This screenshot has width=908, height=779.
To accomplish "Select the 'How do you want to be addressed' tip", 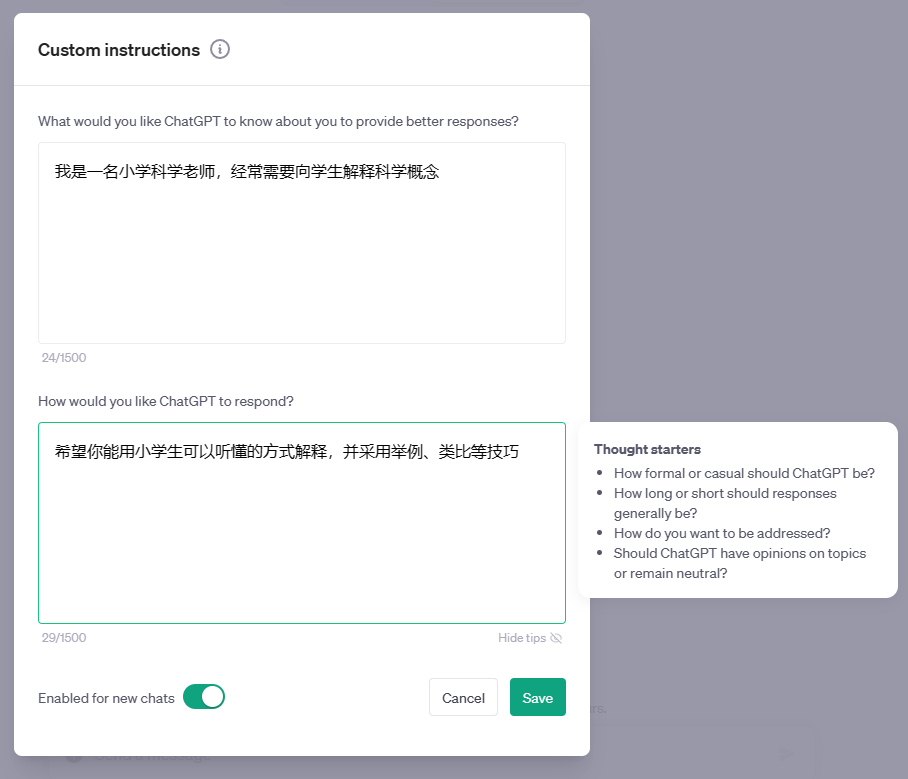I will point(722,533).
